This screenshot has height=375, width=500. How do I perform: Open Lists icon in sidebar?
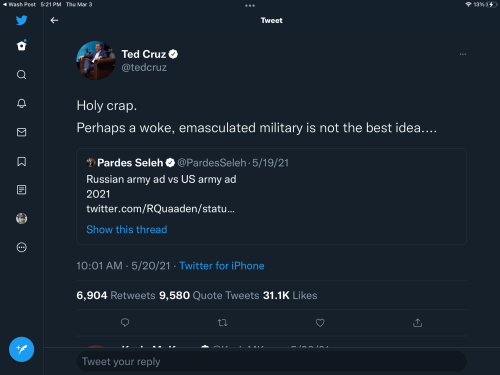point(22,190)
